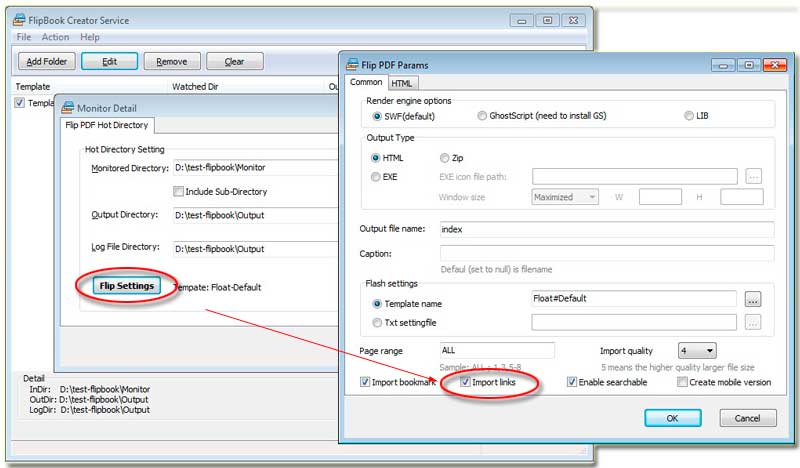Image resolution: width=800 pixels, height=468 pixels.
Task: Enable Create mobile version checkbox
Action: [682, 382]
